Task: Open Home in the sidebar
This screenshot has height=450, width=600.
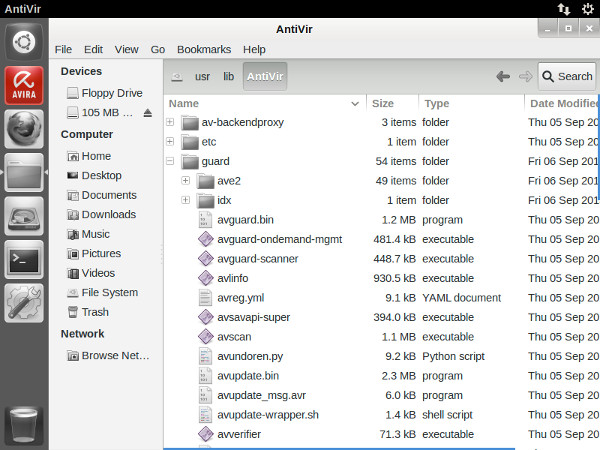Action: (89, 156)
